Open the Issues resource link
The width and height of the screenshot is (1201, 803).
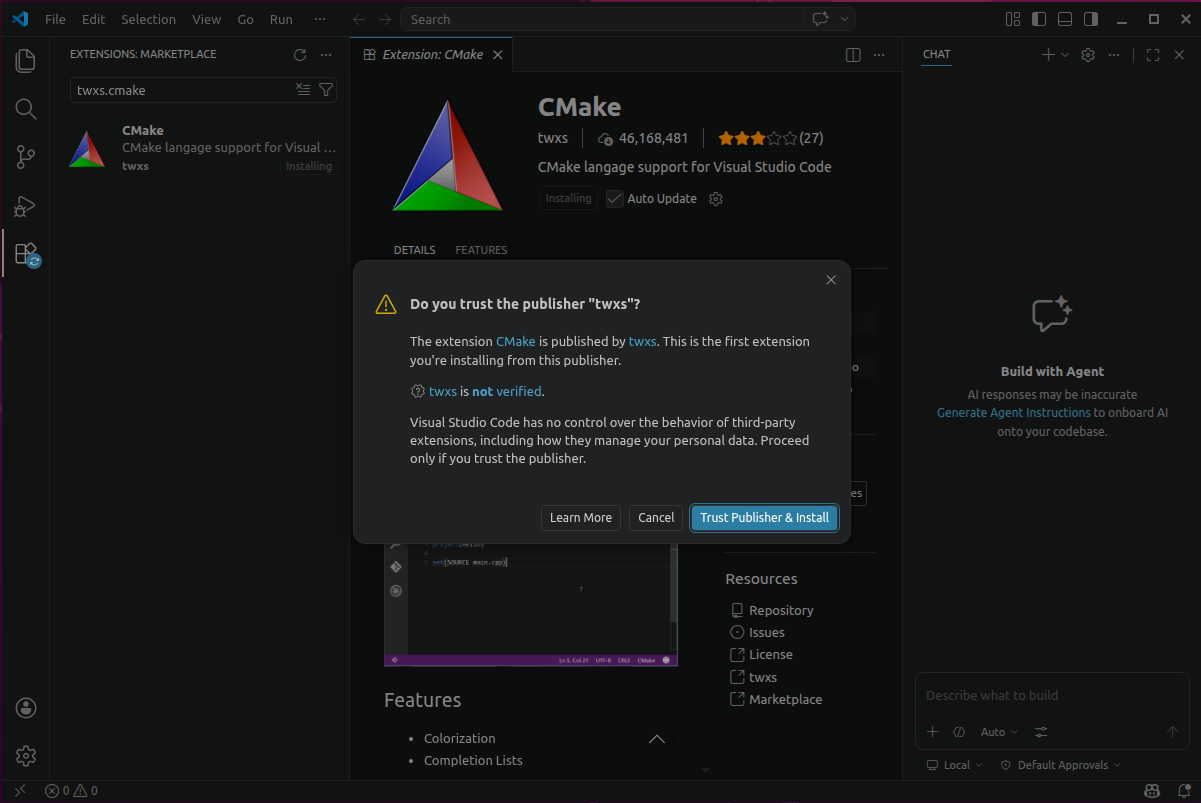point(766,632)
